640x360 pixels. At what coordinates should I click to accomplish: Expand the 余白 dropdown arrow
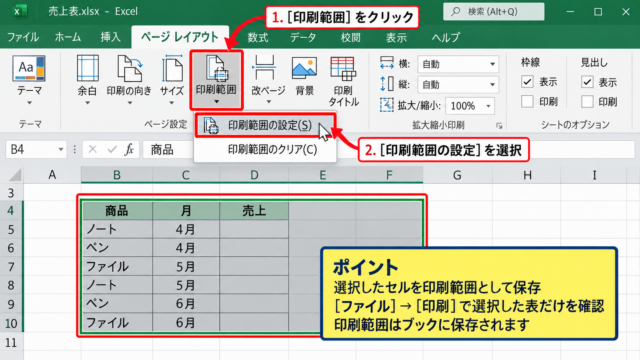(x=87, y=103)
